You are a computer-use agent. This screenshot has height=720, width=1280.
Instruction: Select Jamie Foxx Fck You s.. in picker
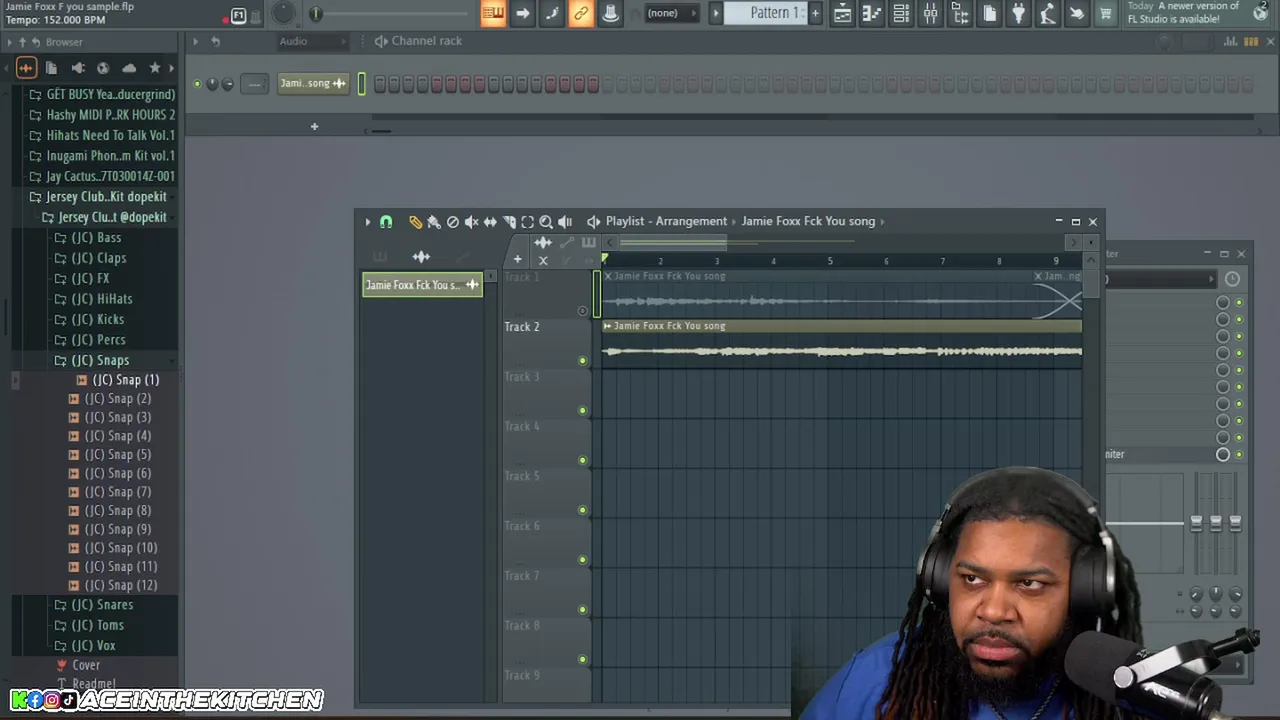[x=422, y=285]
